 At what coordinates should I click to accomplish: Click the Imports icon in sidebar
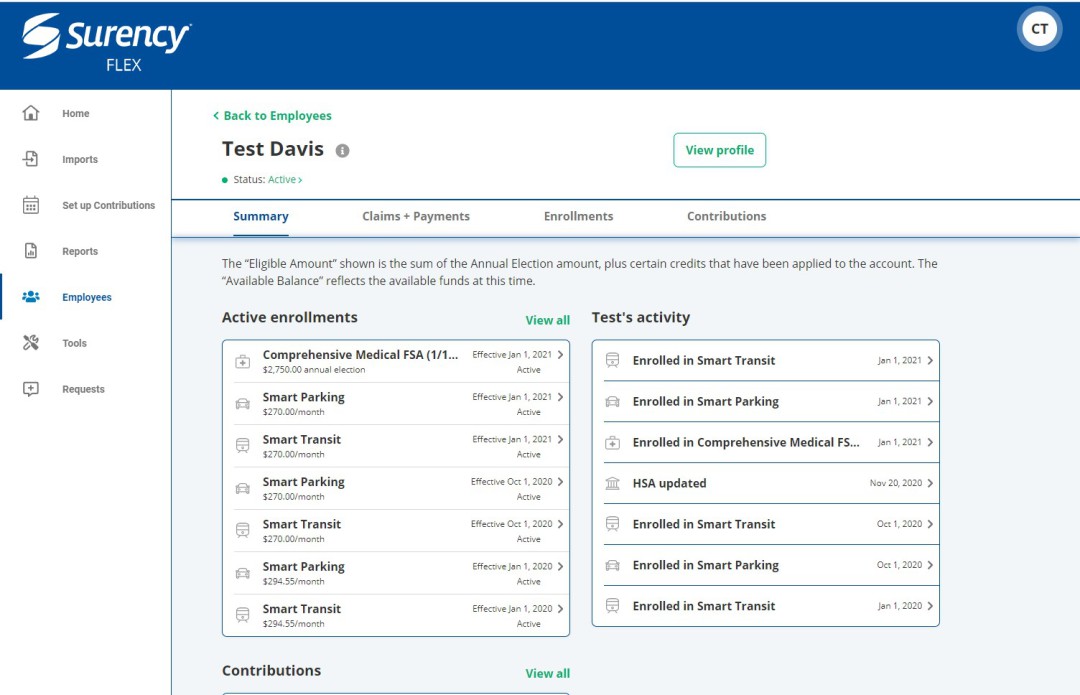tap(31, 159)
